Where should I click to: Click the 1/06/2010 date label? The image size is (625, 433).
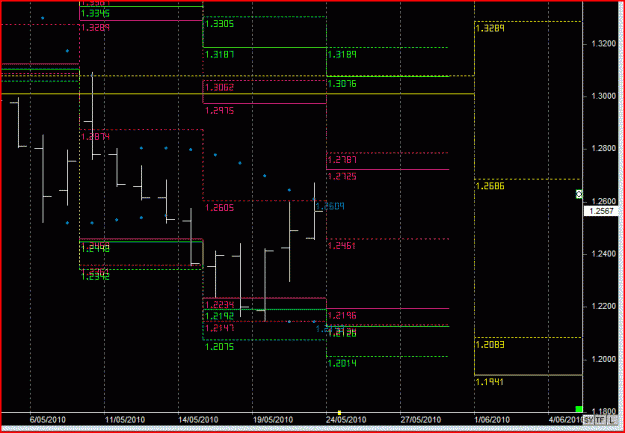click(x=492, y=420)
